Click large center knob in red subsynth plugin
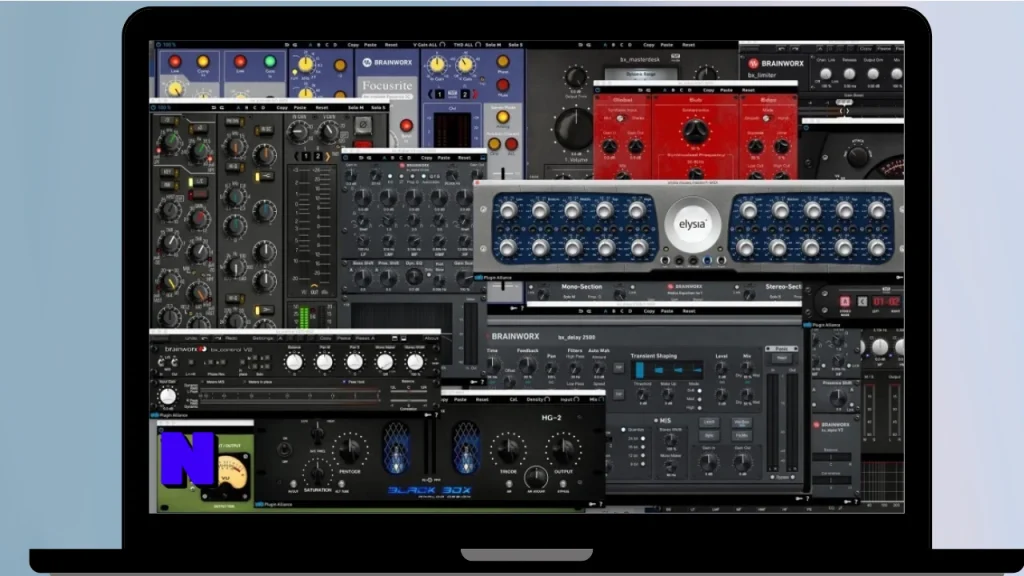This screenshot has width=1024, height=576. pyautogui.click(x=696, y=131)
